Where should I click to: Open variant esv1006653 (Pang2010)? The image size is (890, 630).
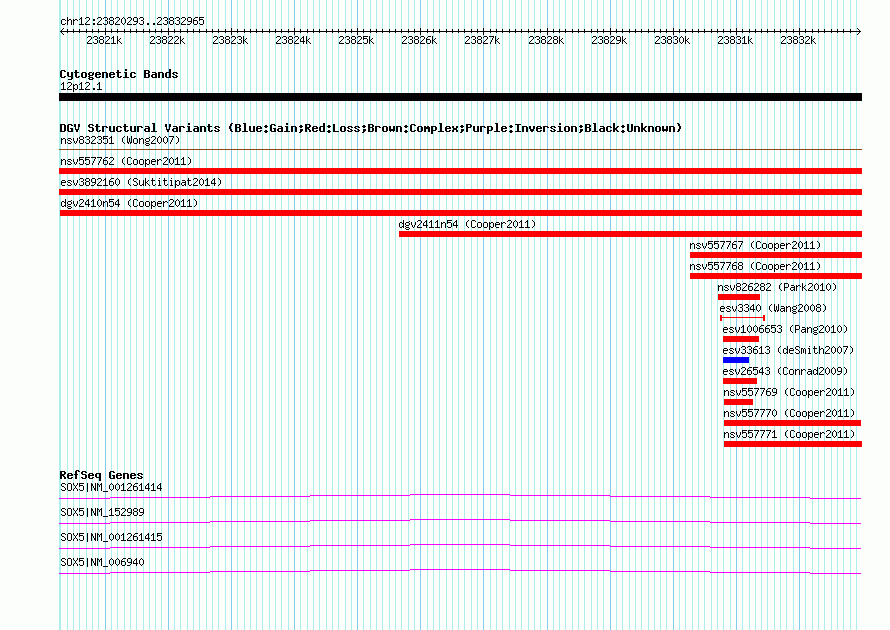pos(785,329)
